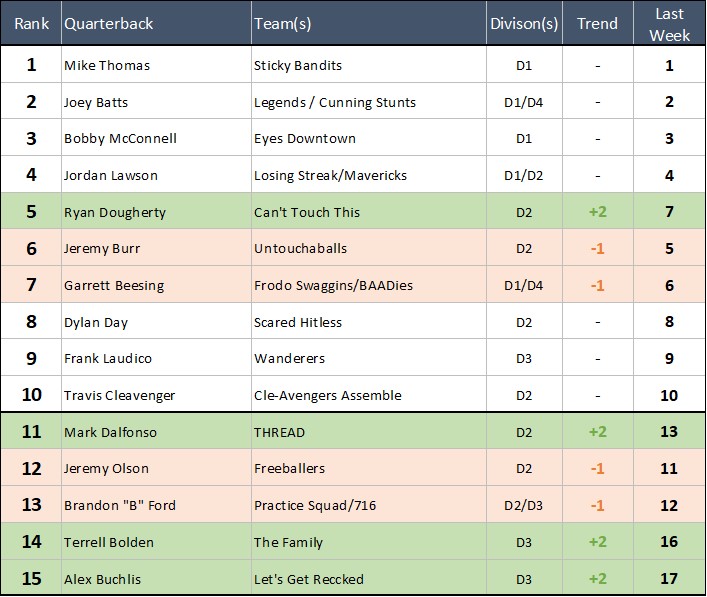The width and height of the screenshot is (707, 597).
Task: Click Ryan Dougherty's +2 trend value
Action: point(597,212)
